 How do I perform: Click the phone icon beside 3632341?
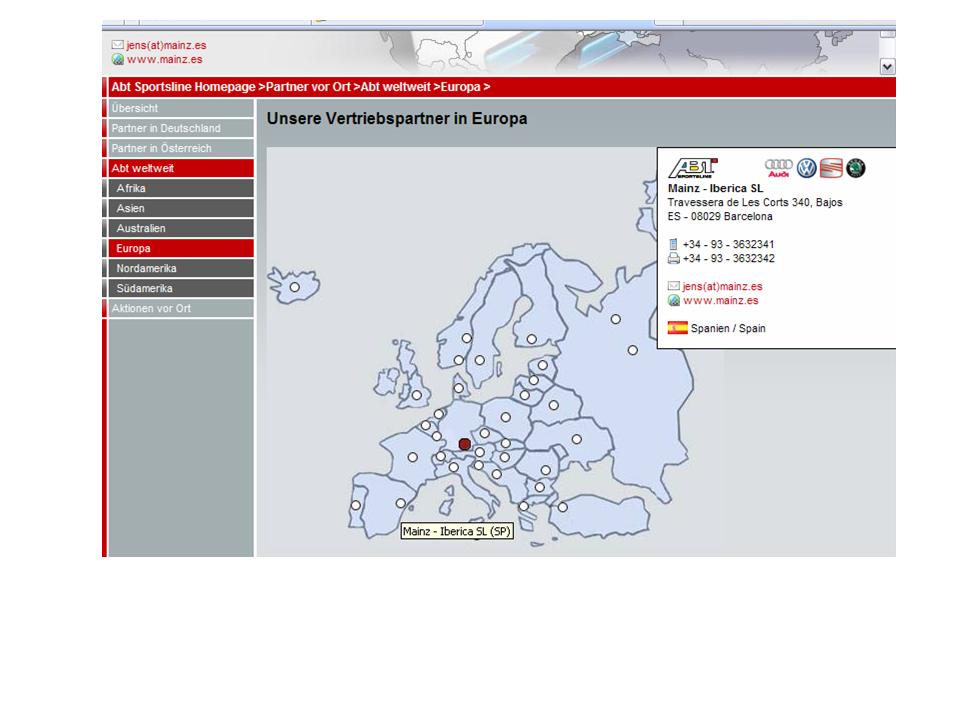click(673, 244)
